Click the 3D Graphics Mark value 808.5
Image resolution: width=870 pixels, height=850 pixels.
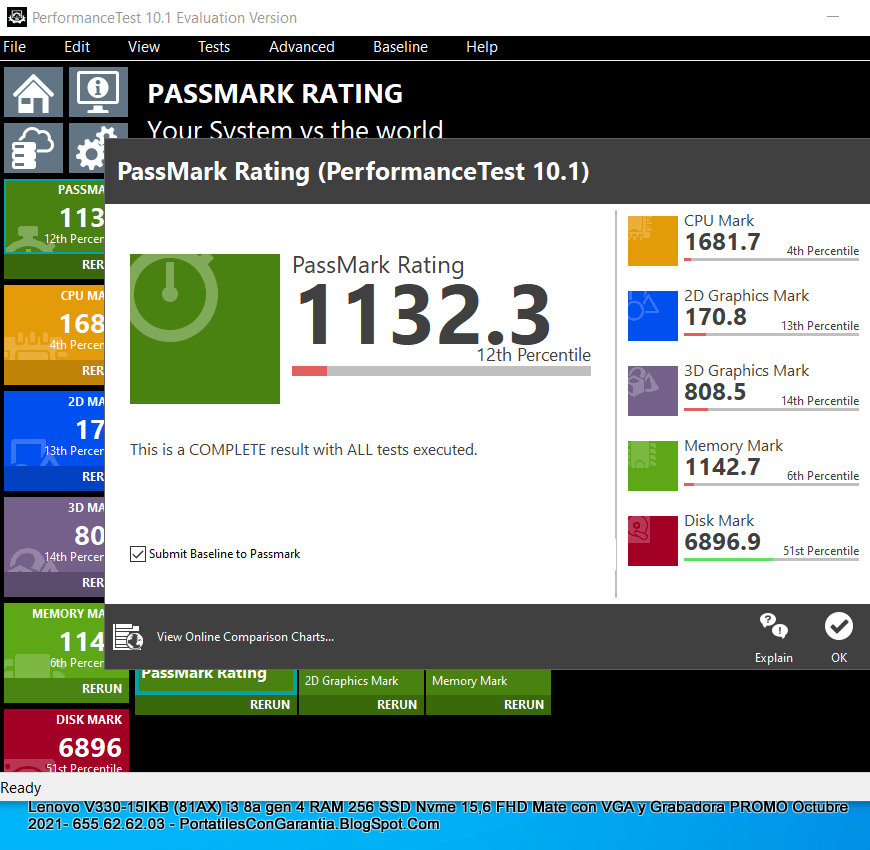point(715,392)
